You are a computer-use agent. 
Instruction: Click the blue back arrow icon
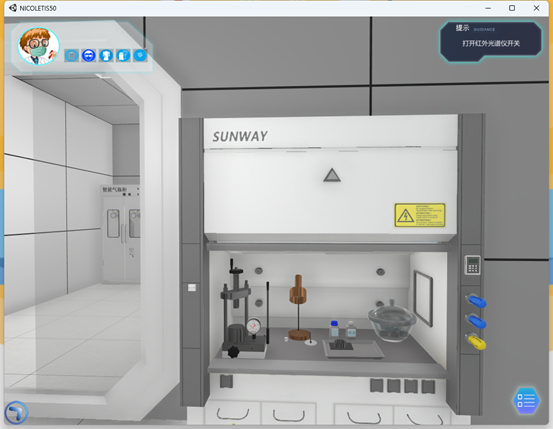point(16,412)
